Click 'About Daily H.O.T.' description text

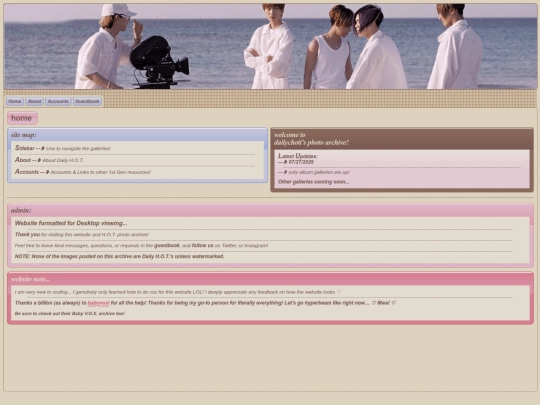[x=63, y=160]
